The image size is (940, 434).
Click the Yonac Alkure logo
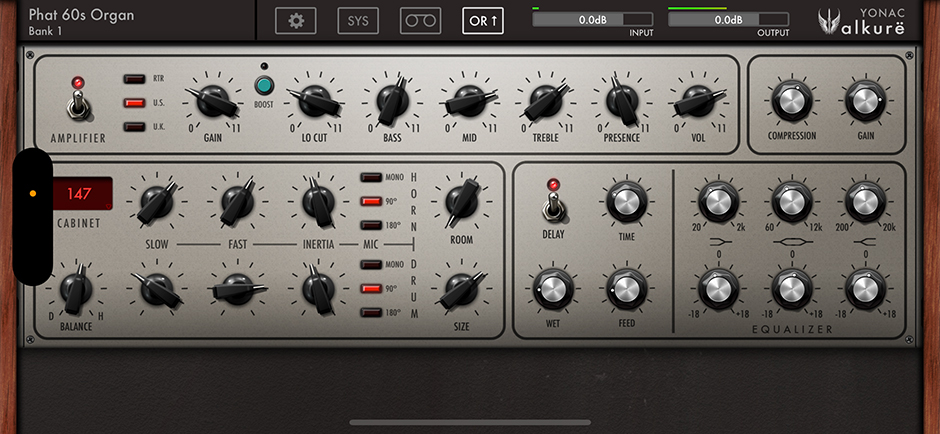tap(870, 21)
